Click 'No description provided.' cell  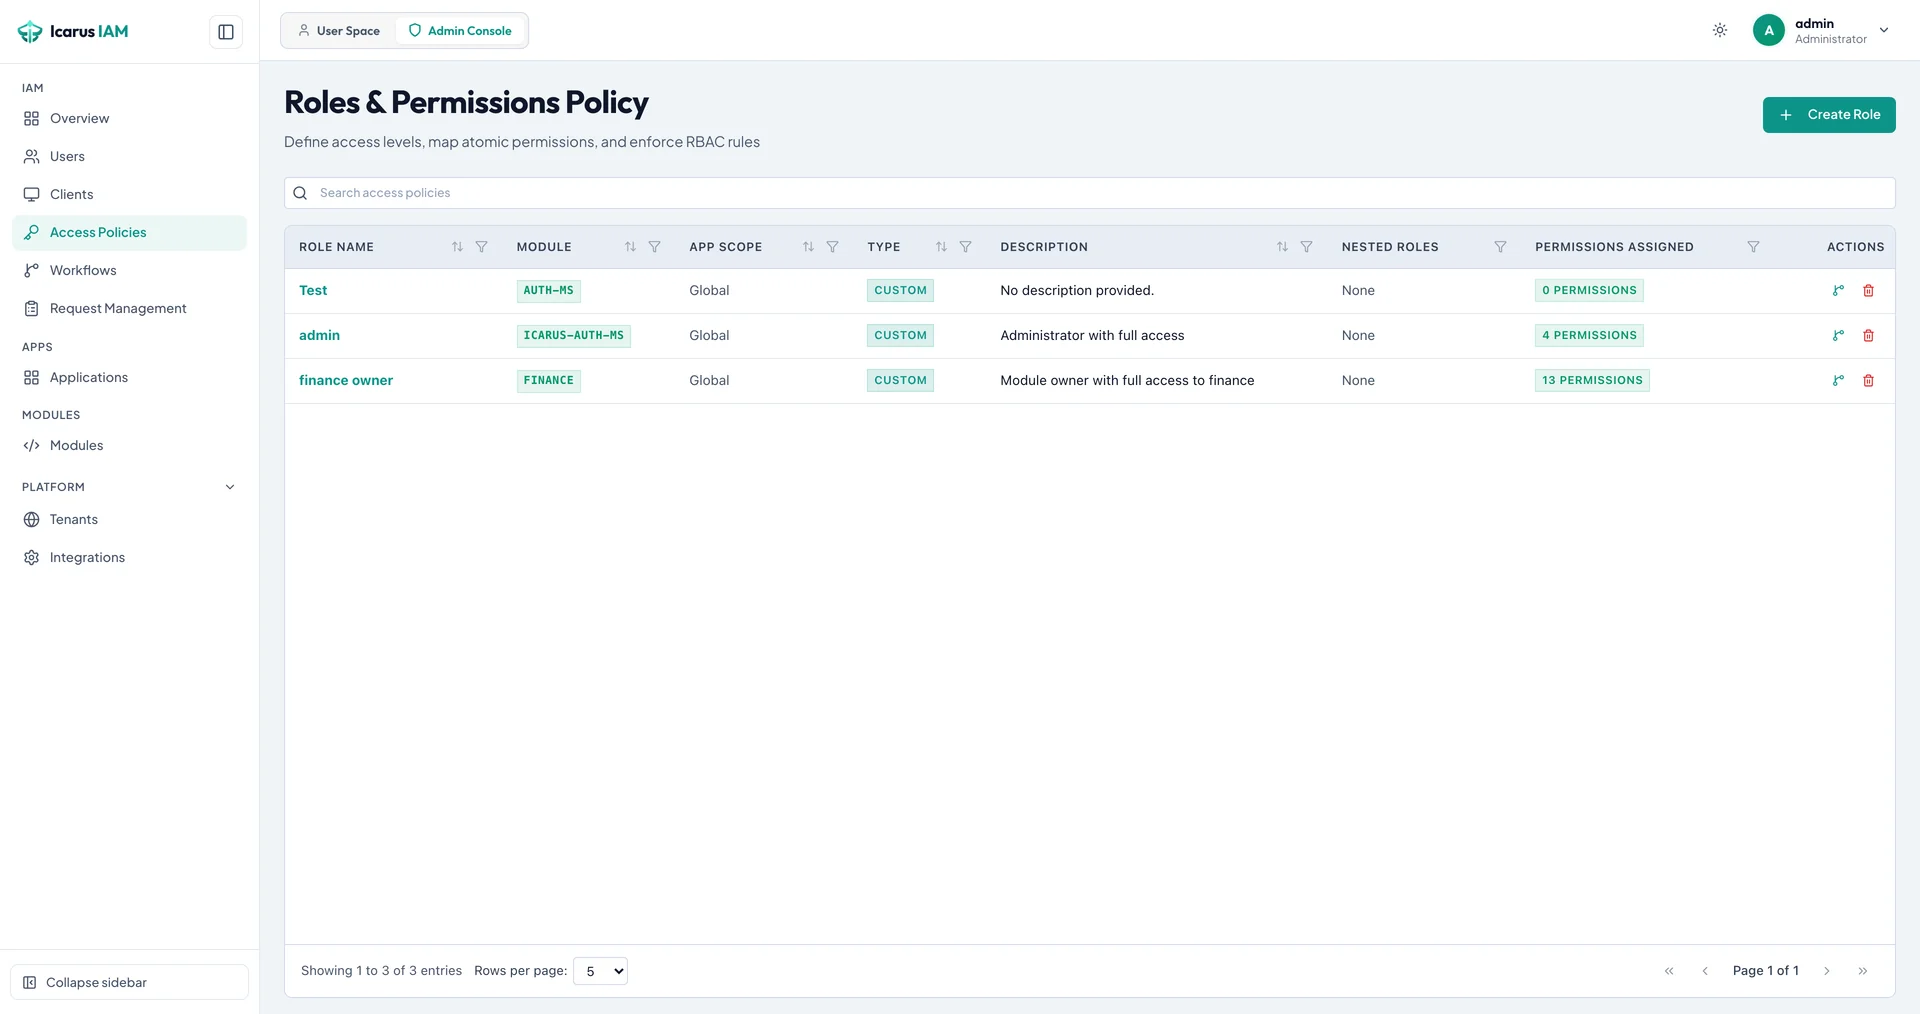pyautogui.click(x=1077, y=291)
